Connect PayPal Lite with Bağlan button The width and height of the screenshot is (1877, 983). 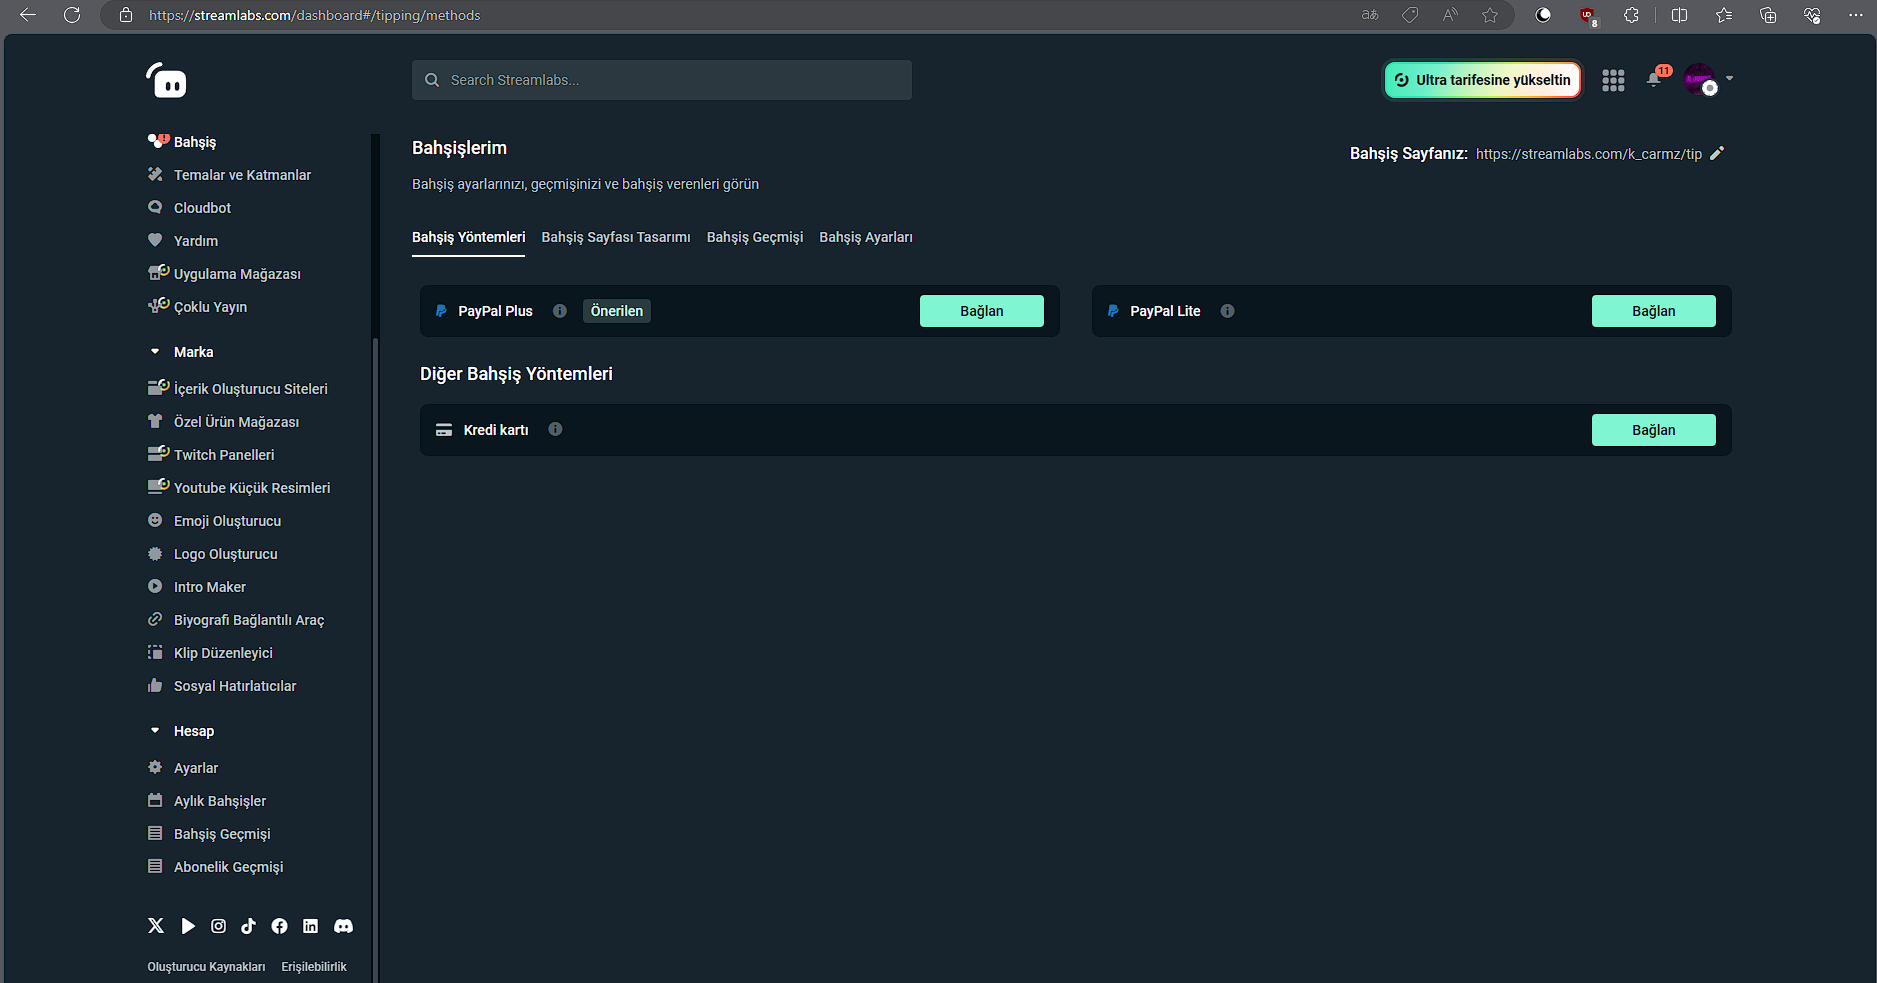pyautogui.click(x=1654, y=311)
